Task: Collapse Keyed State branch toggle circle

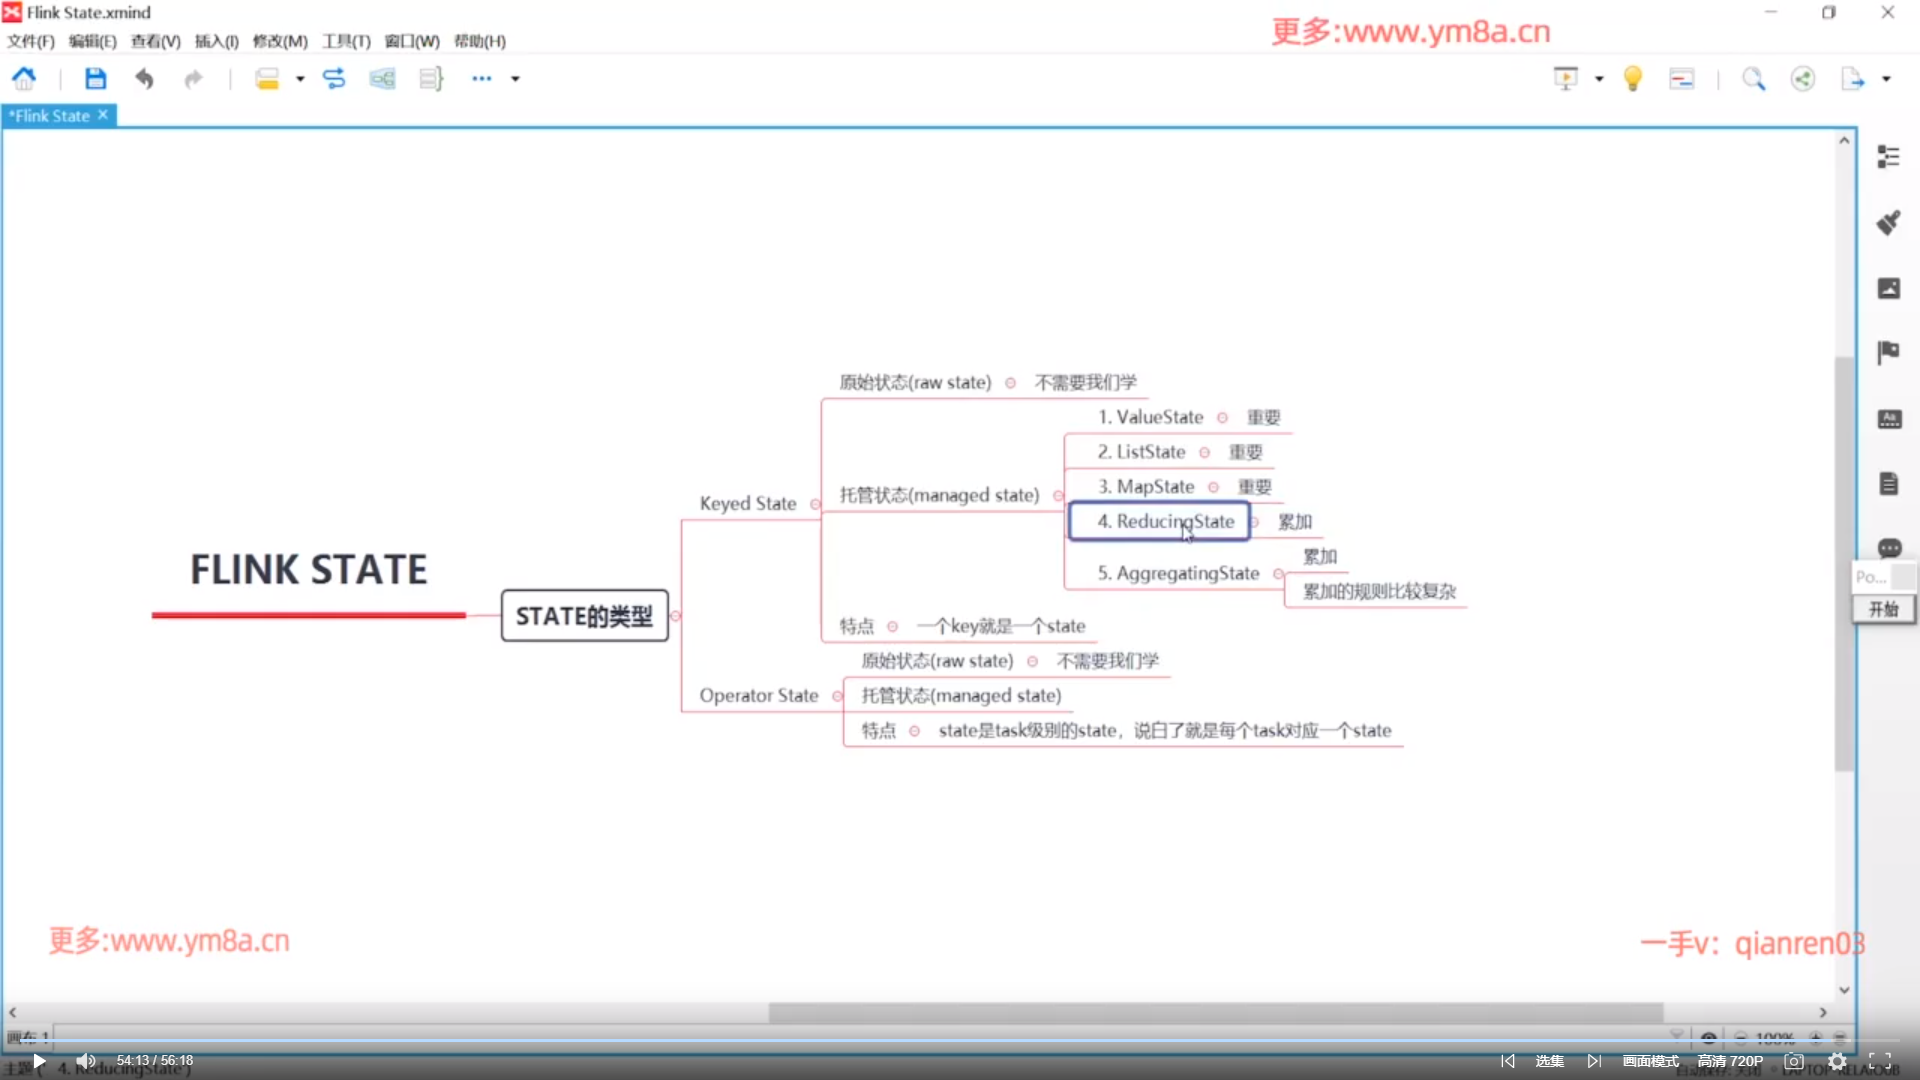Action: (814, 504)
